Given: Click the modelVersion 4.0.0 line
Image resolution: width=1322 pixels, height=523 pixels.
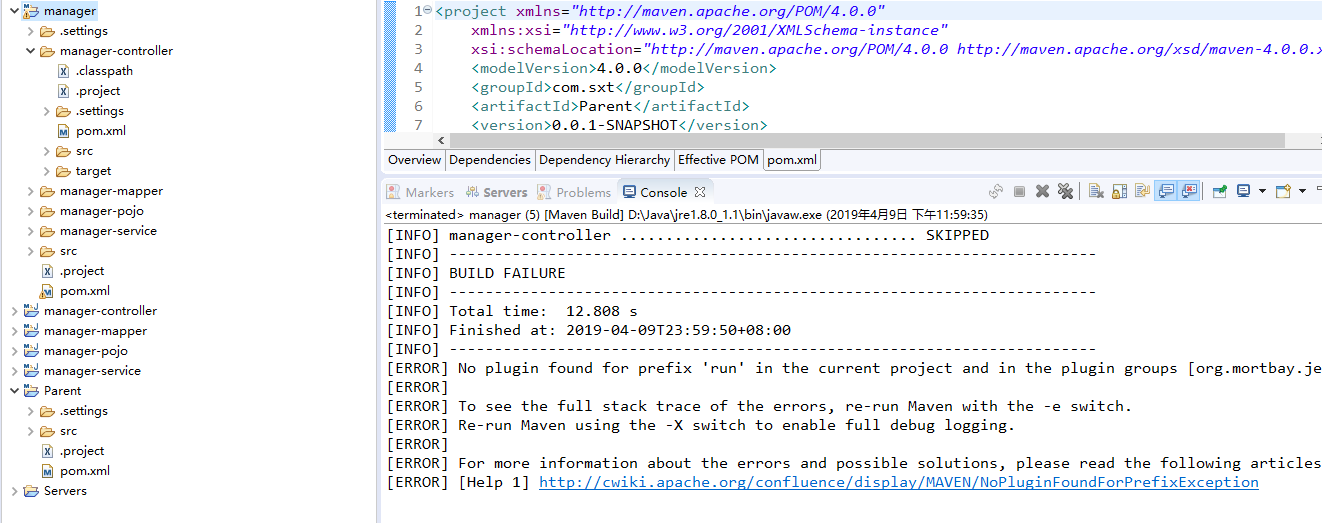Looking at the screenshot, I should click(624, 68).
